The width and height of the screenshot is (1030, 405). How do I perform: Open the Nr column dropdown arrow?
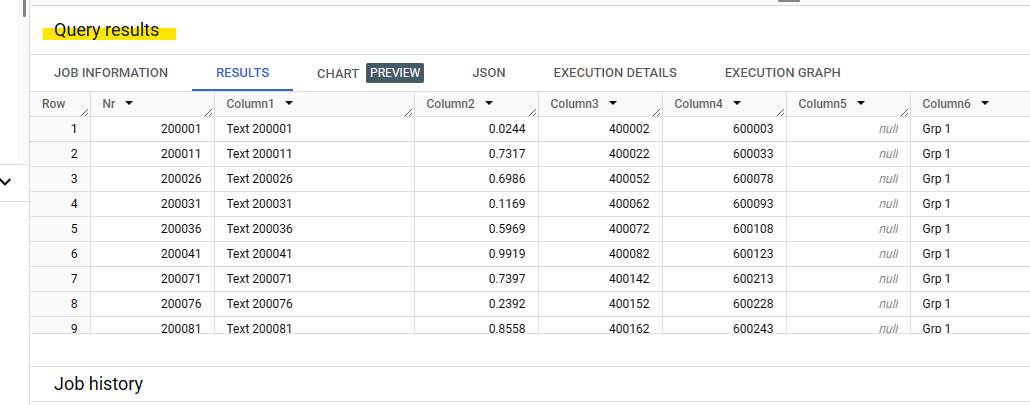[x=129, y=104]
